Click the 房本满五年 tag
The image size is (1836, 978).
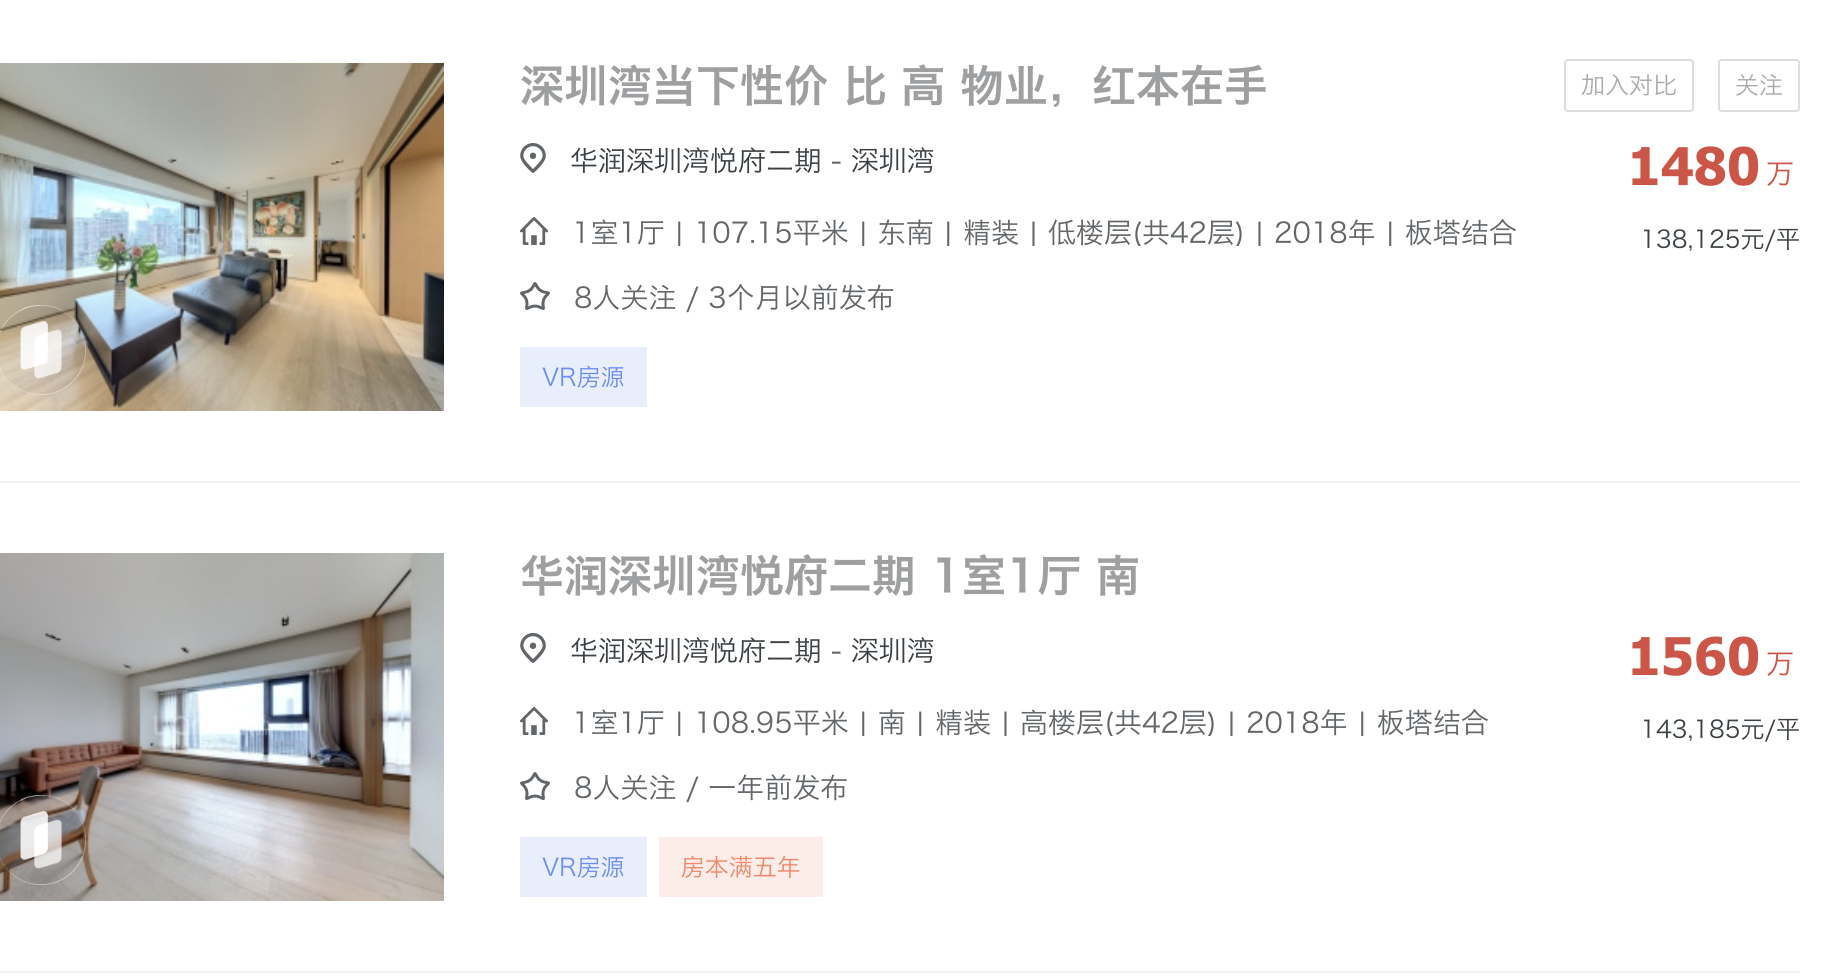click(740, 867)
